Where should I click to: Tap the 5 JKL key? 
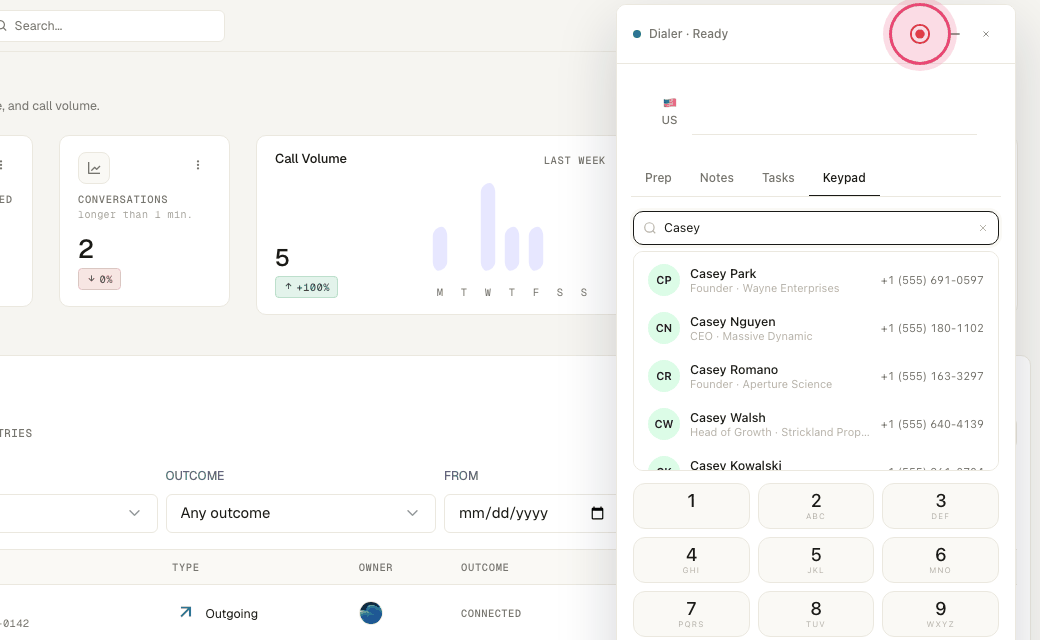click(816, 560)
